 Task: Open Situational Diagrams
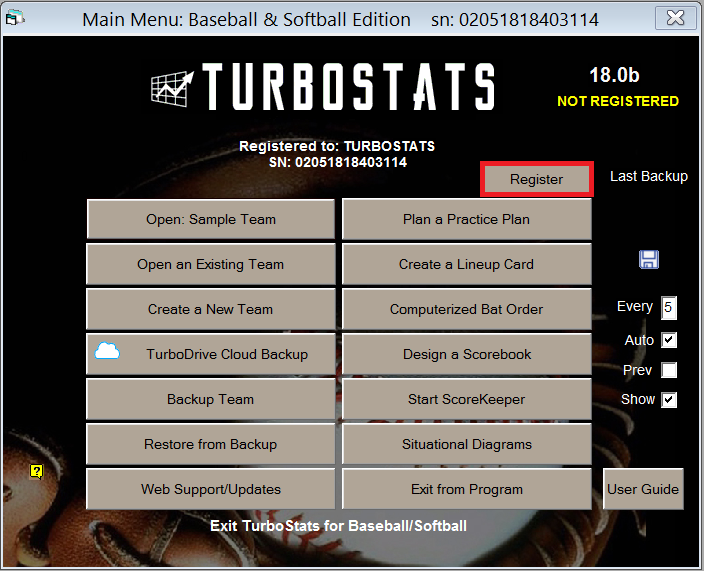(466, 444)
